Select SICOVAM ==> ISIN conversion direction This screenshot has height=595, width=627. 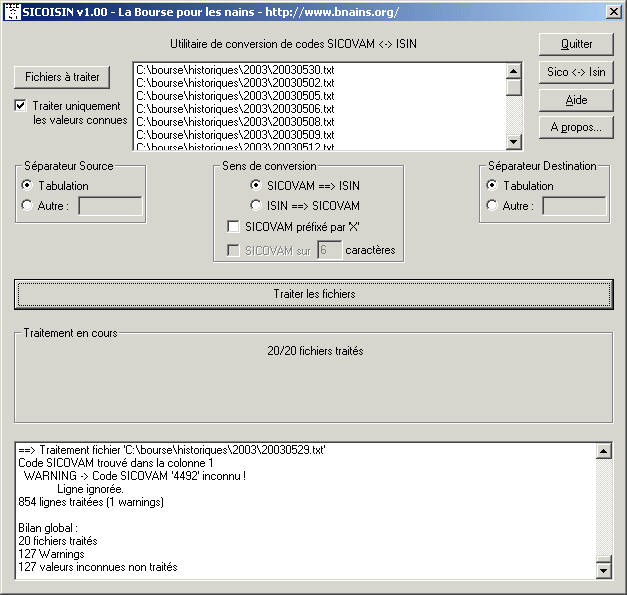tap(256, 185)
